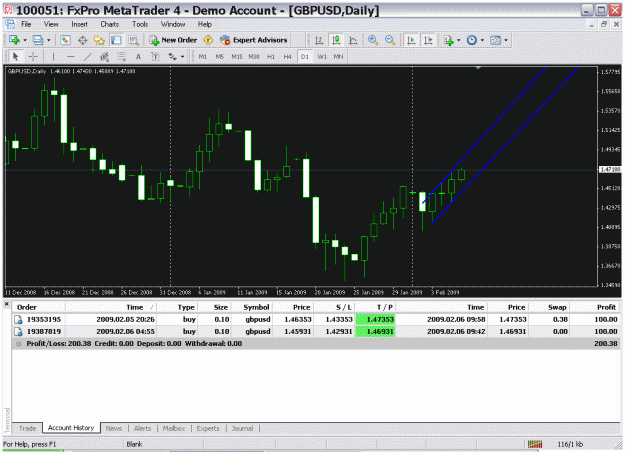Screen dimensions: 625x452
Task: Open the Help menu
Action: pos(204,24)
